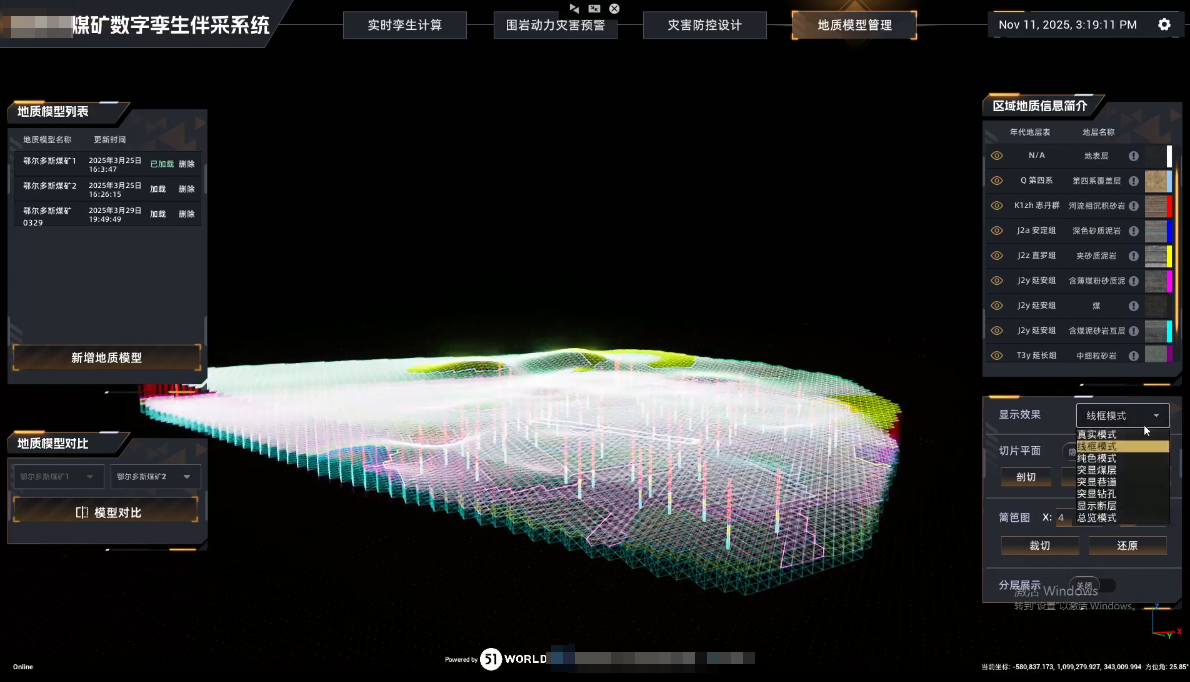
Task: Click the 模型对比 button
Action: click(x=107, y=512)
